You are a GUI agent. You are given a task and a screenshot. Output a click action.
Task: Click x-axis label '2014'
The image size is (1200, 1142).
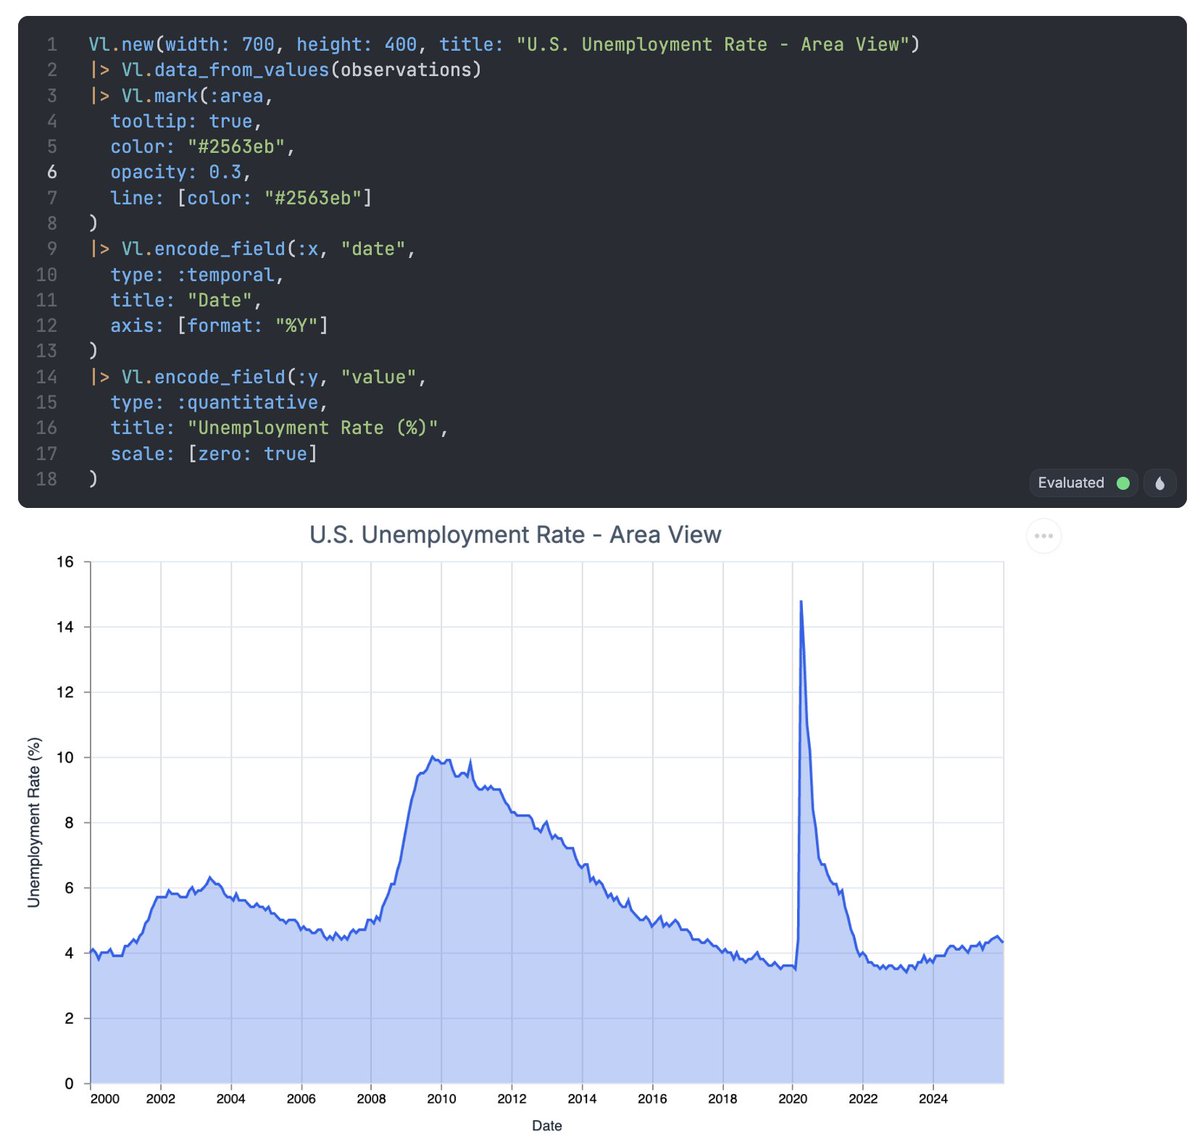pos(582,1099)
